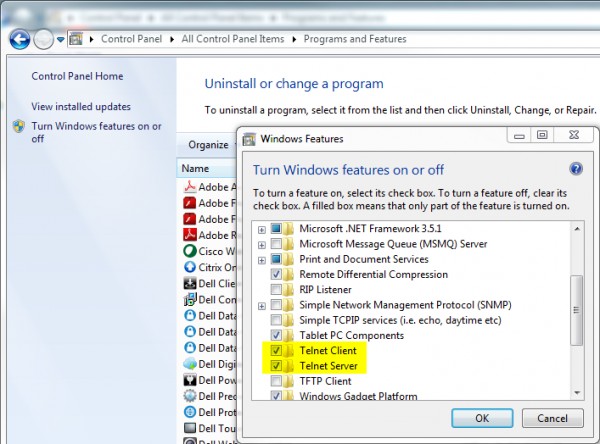Viewport: 600px width, 444px height.
Task: Toggle Print and Document Services checkbox
Action: click(x=276, y=259)
